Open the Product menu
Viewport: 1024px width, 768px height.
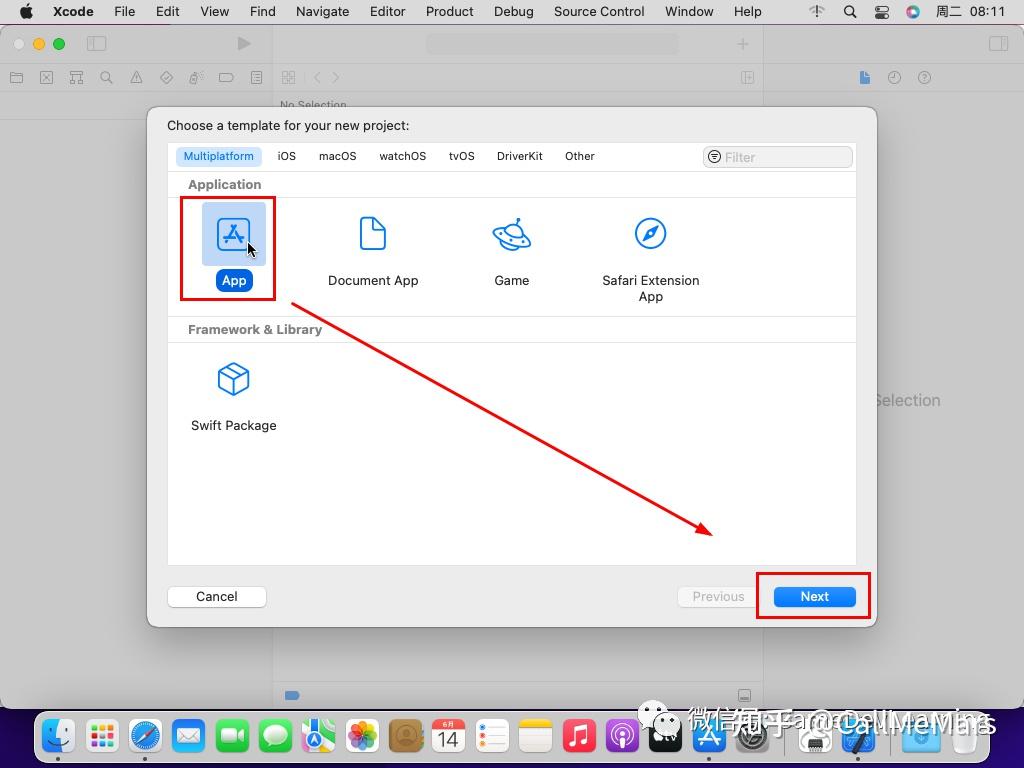449,12
